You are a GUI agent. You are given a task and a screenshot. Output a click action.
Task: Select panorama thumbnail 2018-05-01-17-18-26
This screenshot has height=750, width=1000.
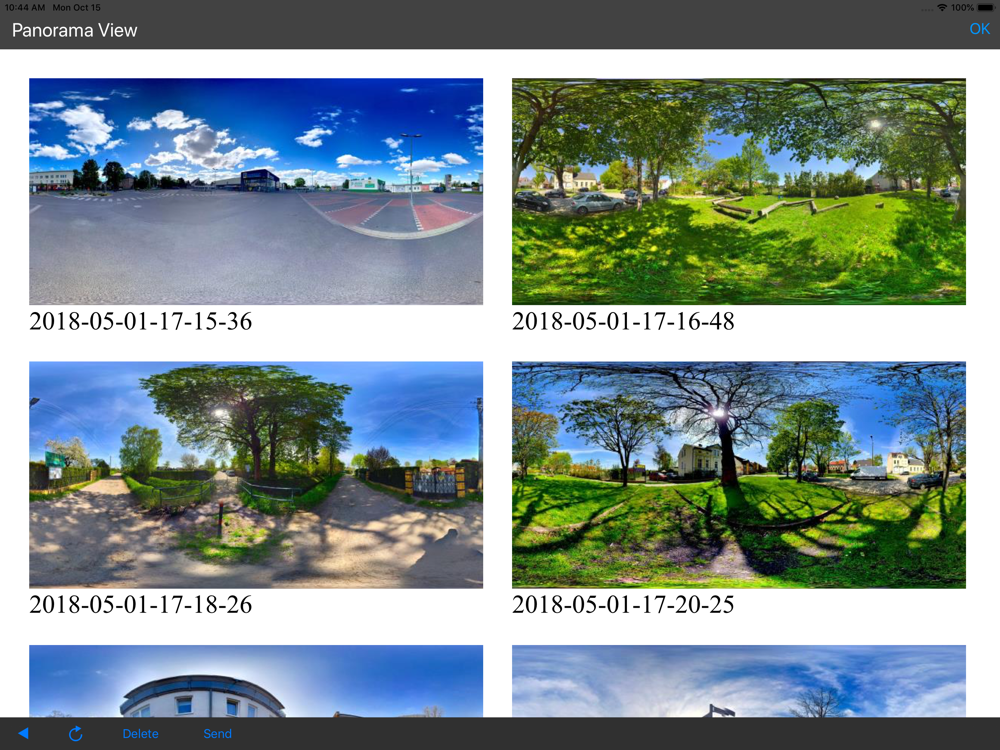coord(256,474)
